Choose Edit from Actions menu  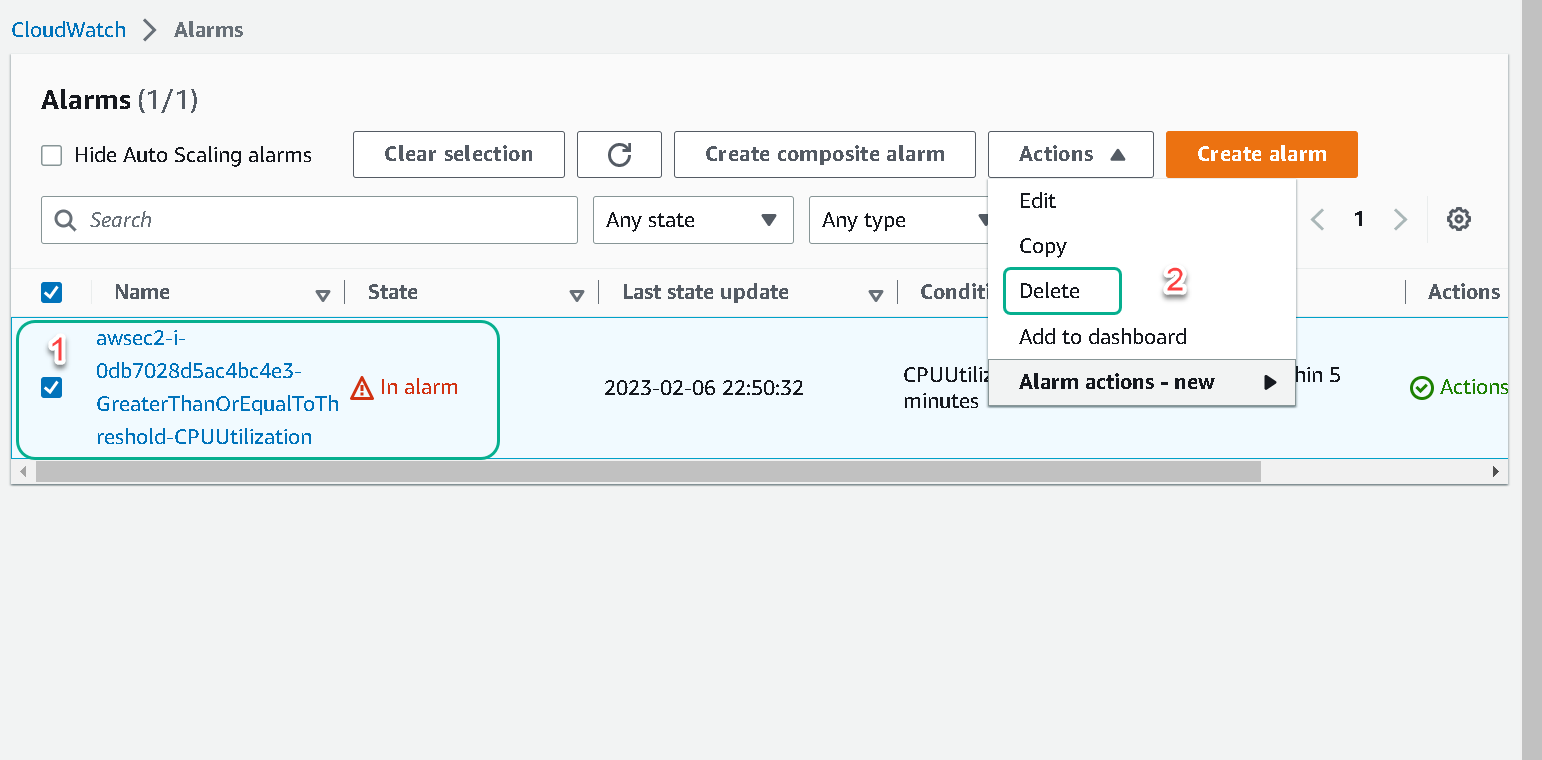[1037, 200]
